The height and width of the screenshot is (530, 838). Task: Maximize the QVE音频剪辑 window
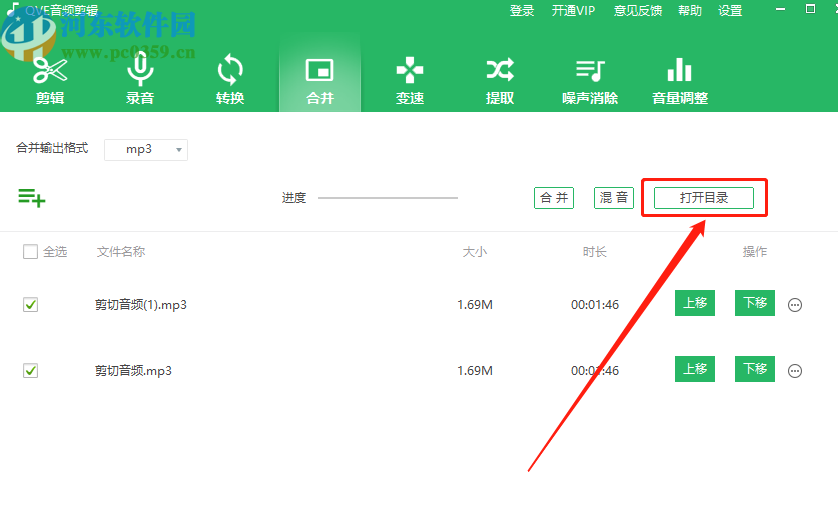click(810, 9)
